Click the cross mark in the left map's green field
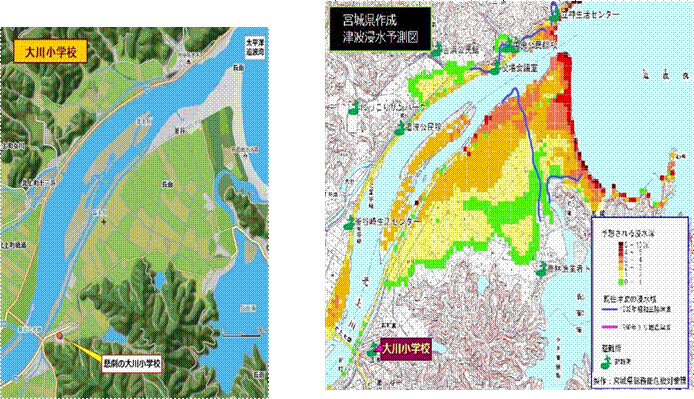The width and height of the screenshot is (694, 399). 103,221
